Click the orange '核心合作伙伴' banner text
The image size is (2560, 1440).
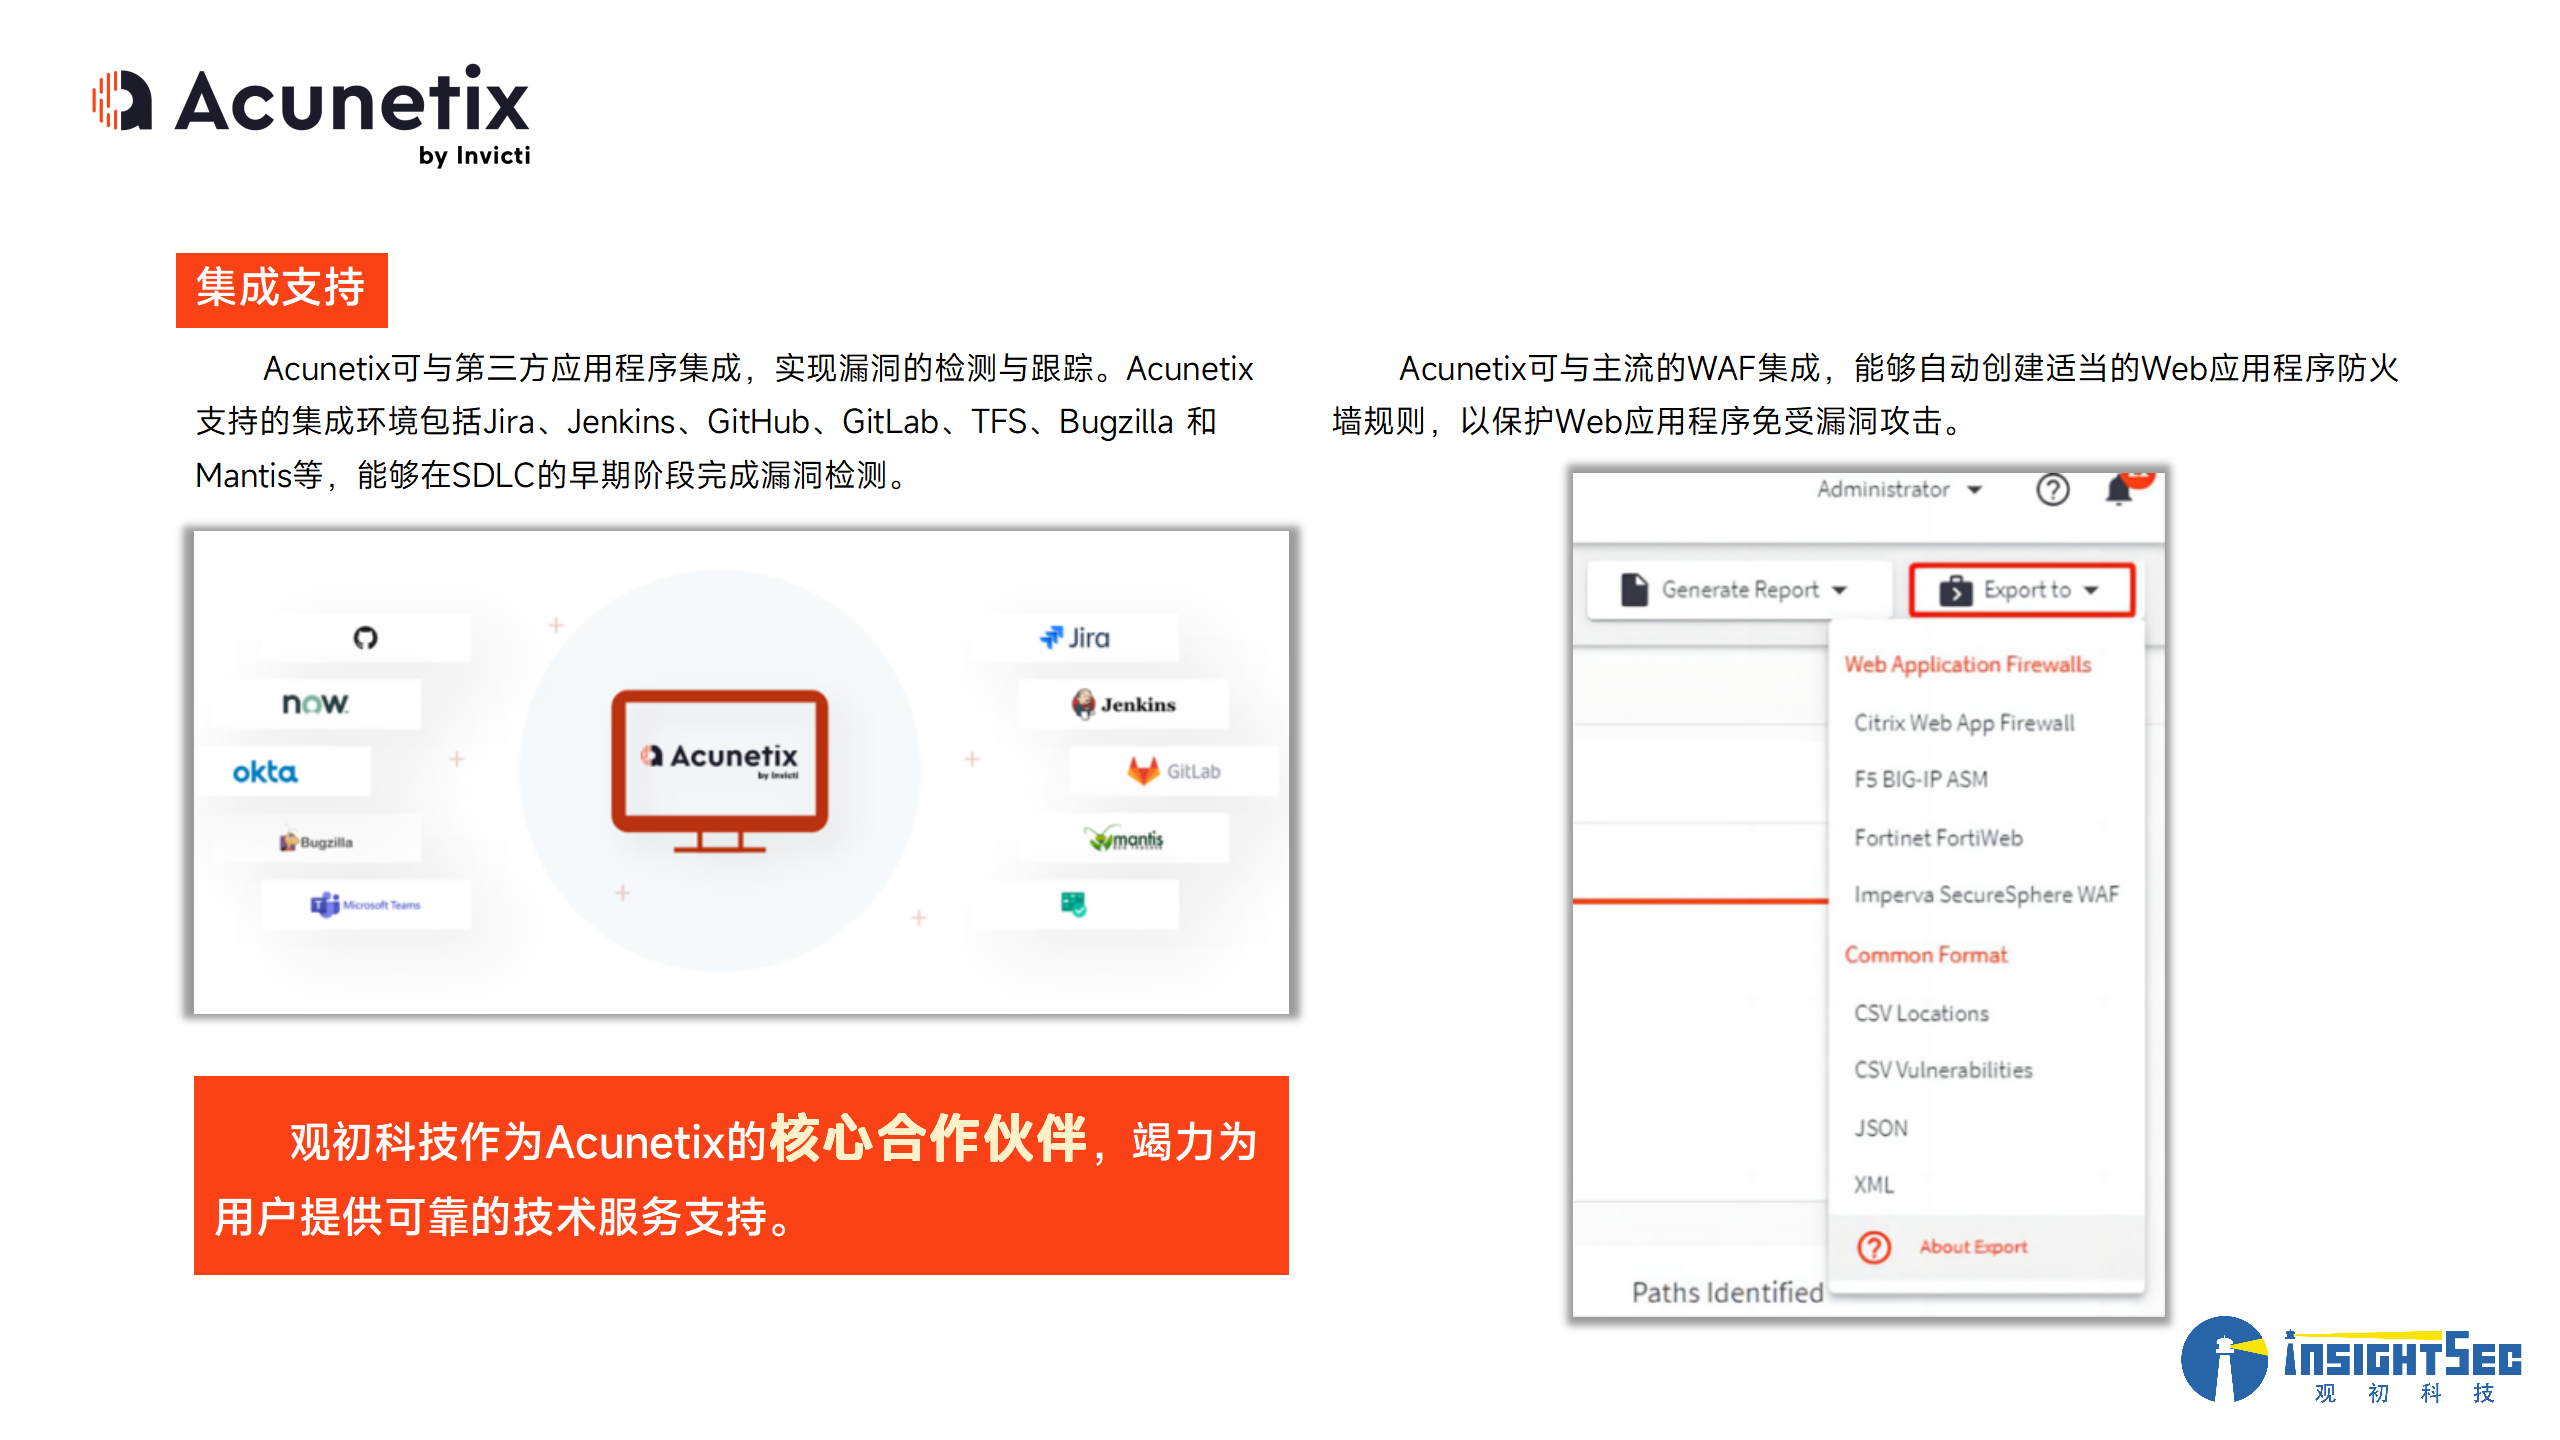927,1138
